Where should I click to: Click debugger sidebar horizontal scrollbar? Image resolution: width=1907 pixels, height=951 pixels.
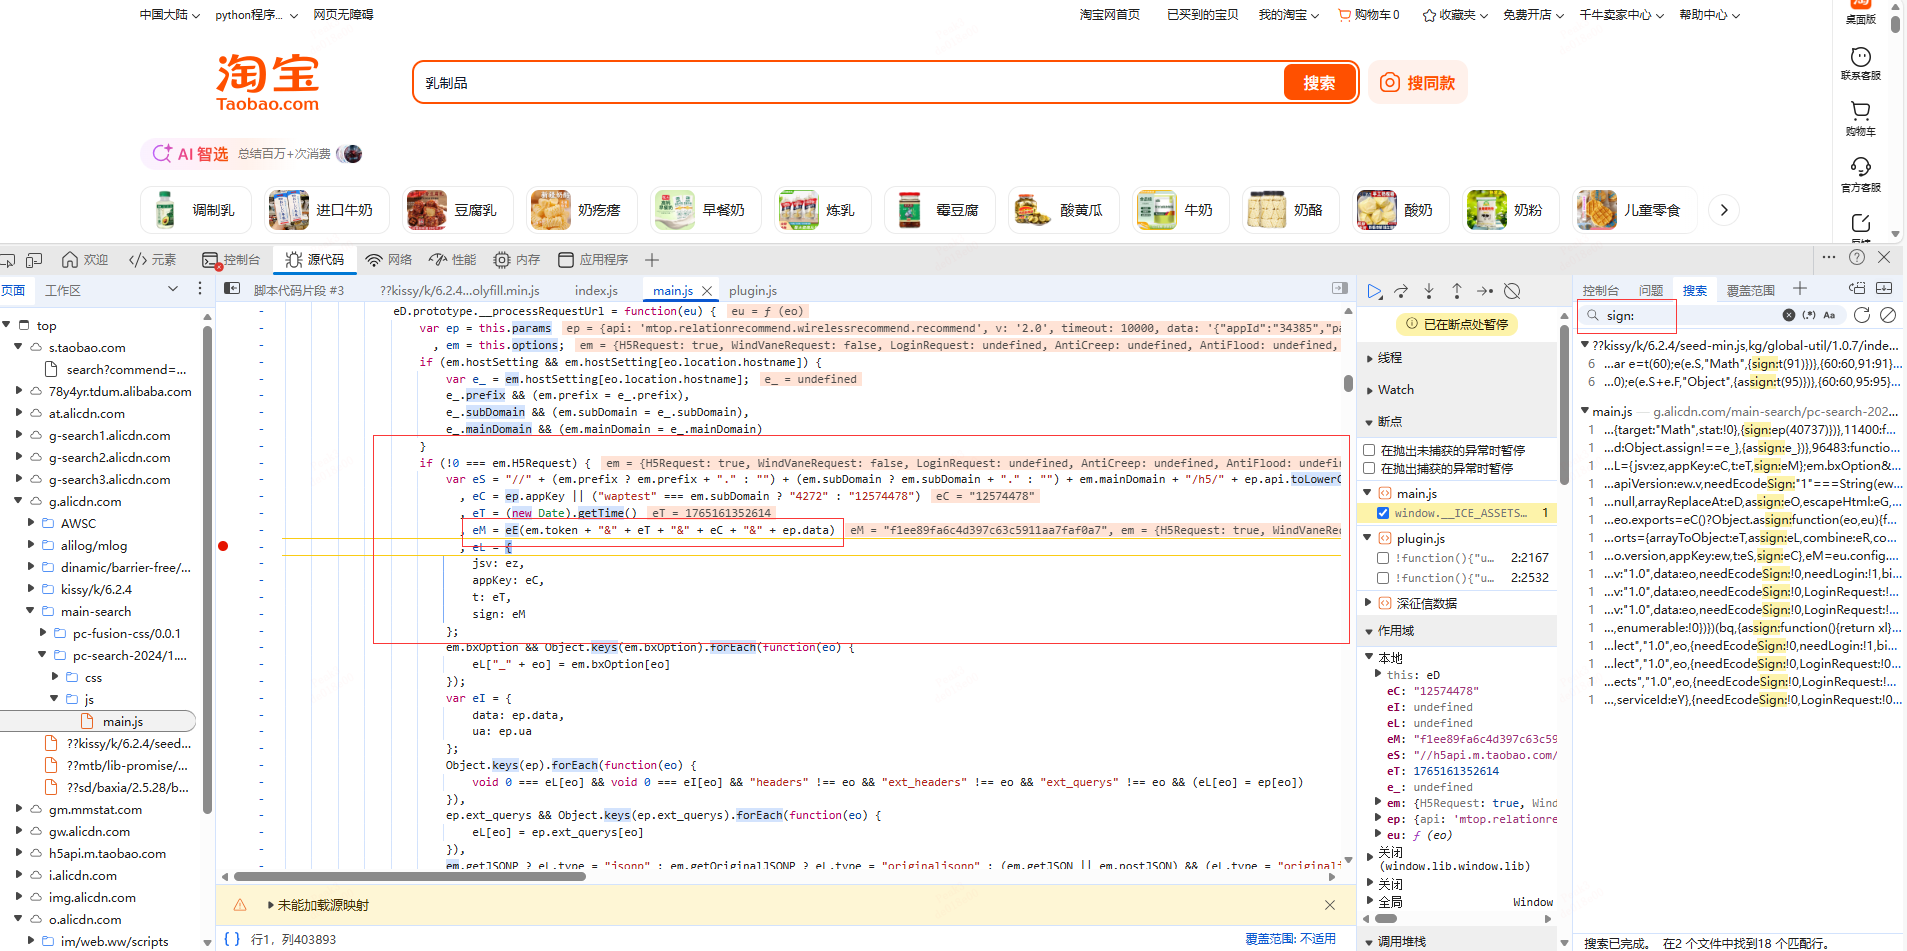[x=1386, y=918]
